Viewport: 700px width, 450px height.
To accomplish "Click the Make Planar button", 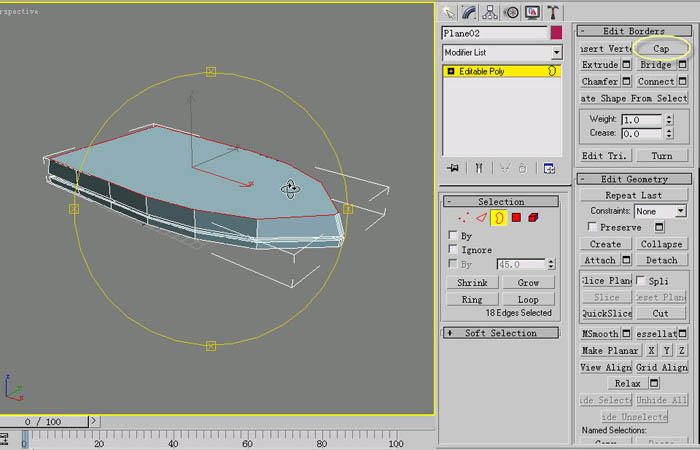I will click(610, 350).
